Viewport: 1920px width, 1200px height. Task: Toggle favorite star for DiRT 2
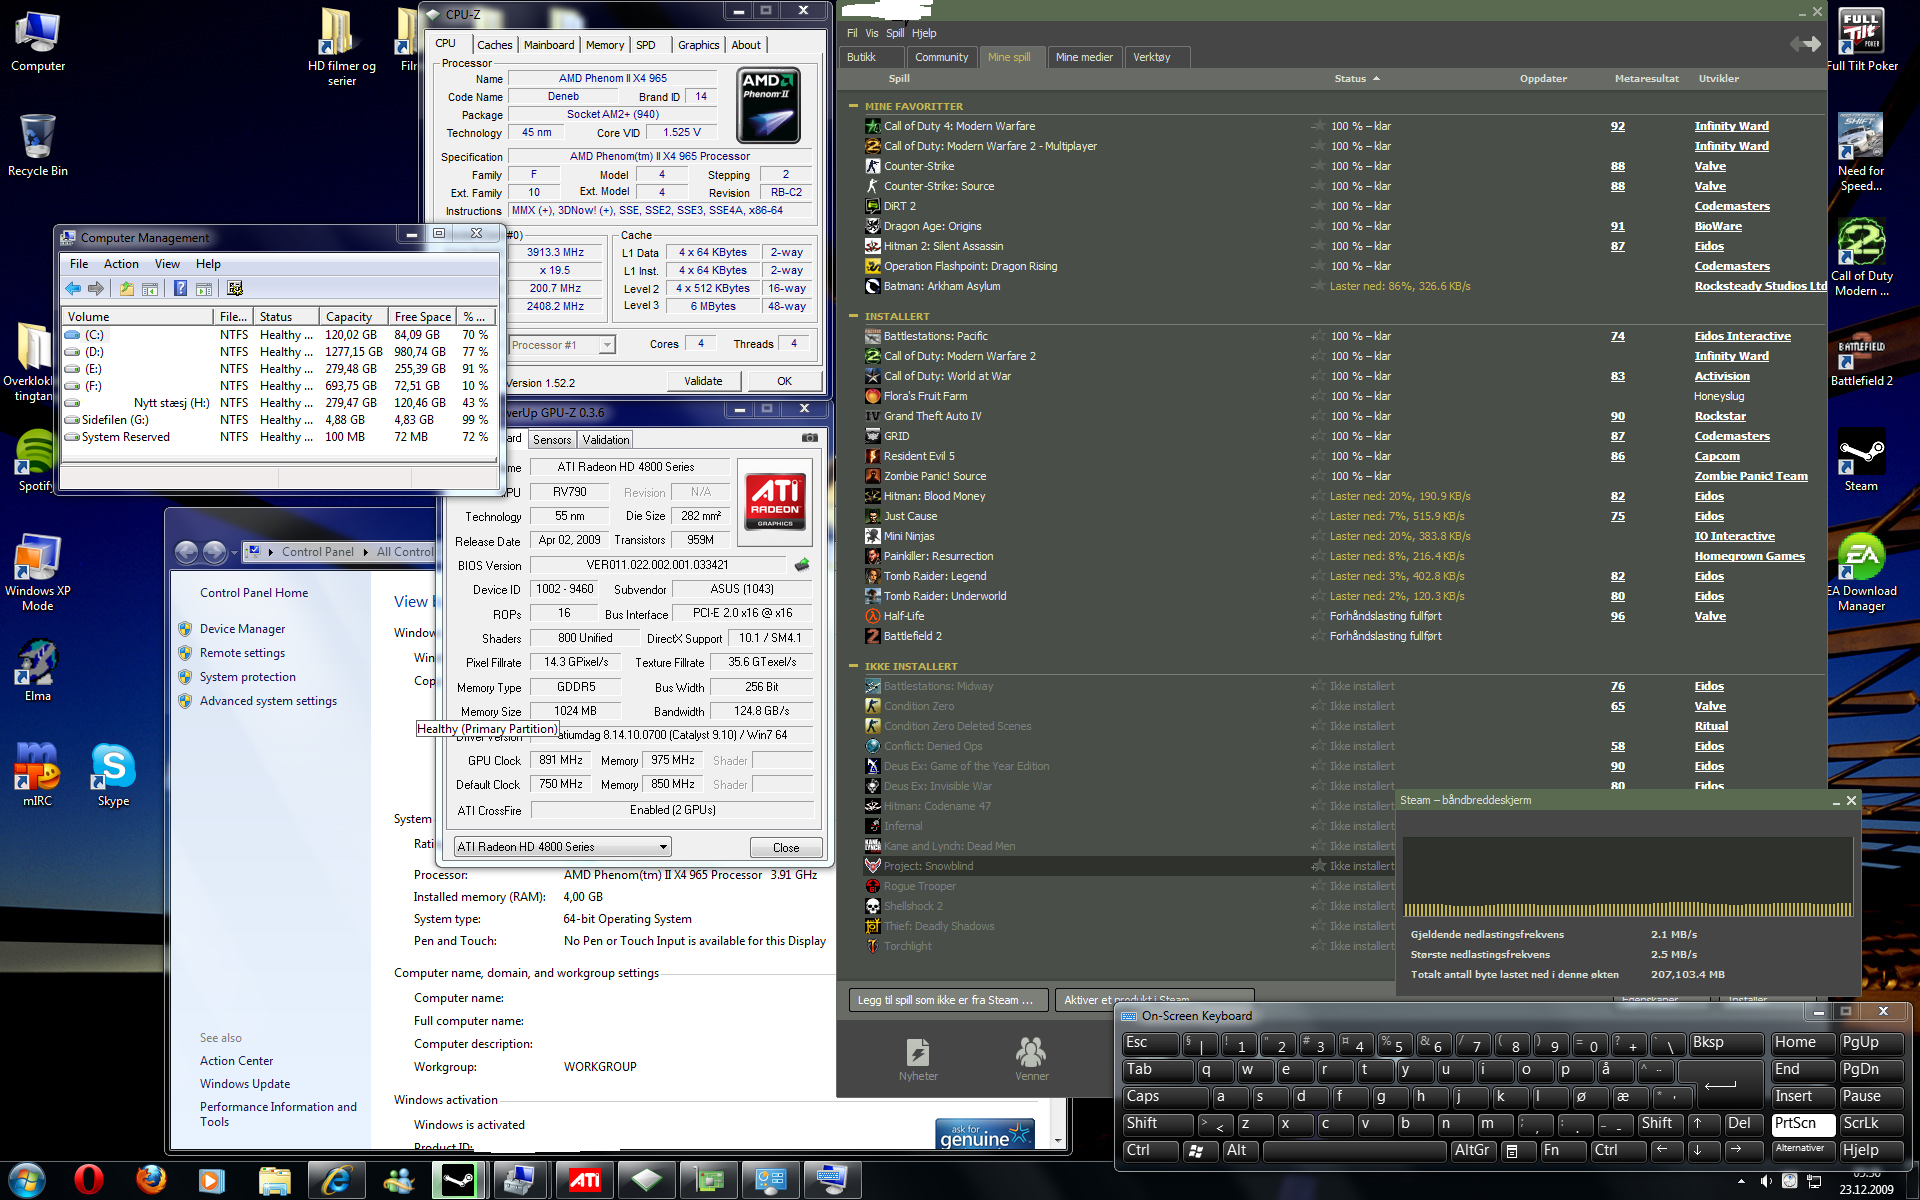point(1318,206)
